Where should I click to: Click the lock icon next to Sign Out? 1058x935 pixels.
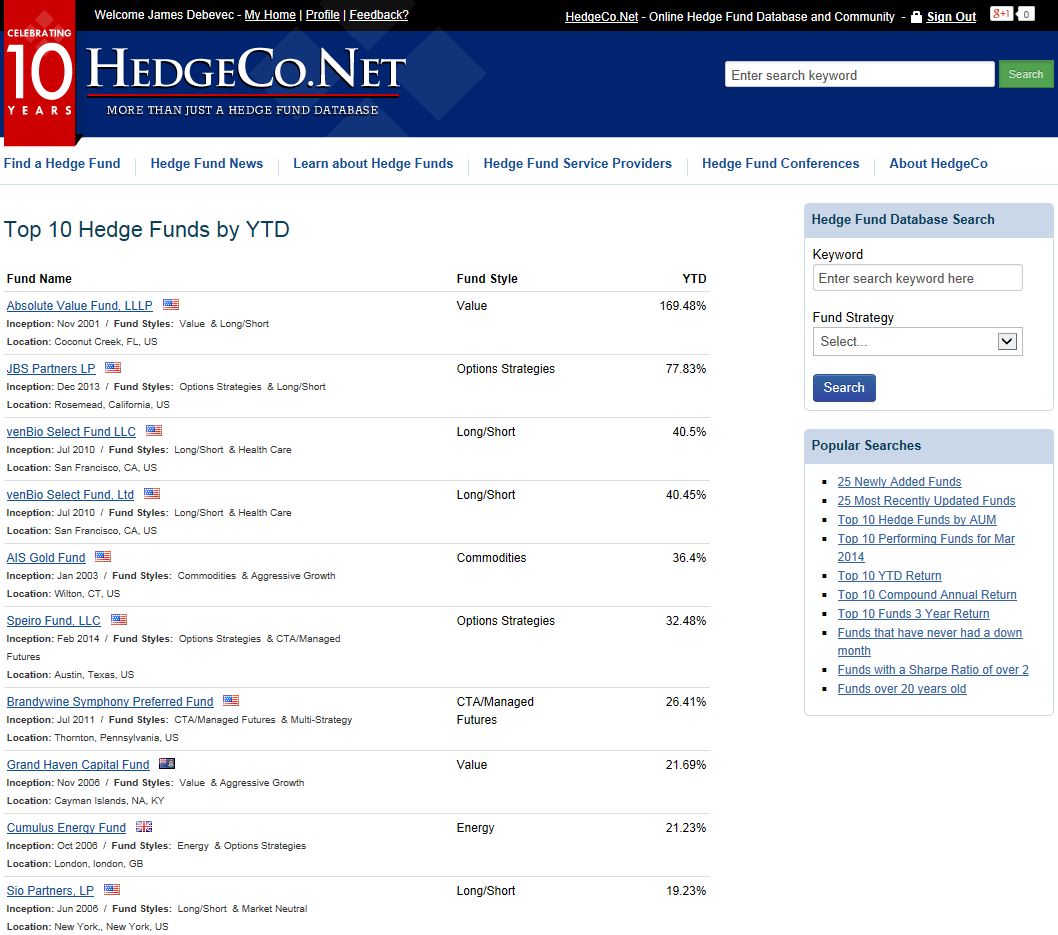click(916, 18)
